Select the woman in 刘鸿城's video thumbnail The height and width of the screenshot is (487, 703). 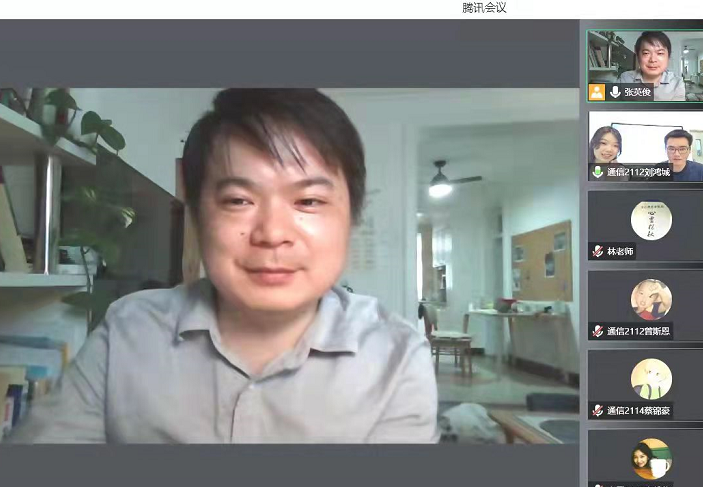pos(606,145)
